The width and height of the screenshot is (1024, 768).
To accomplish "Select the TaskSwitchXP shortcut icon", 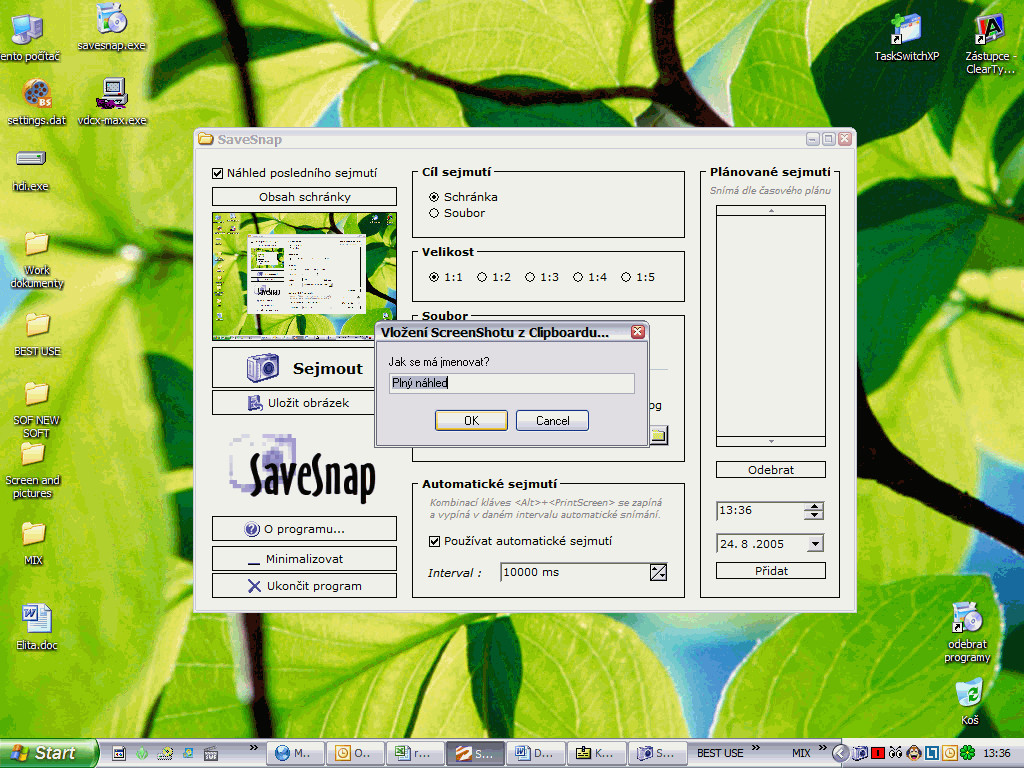I will (x=906, y=38).
